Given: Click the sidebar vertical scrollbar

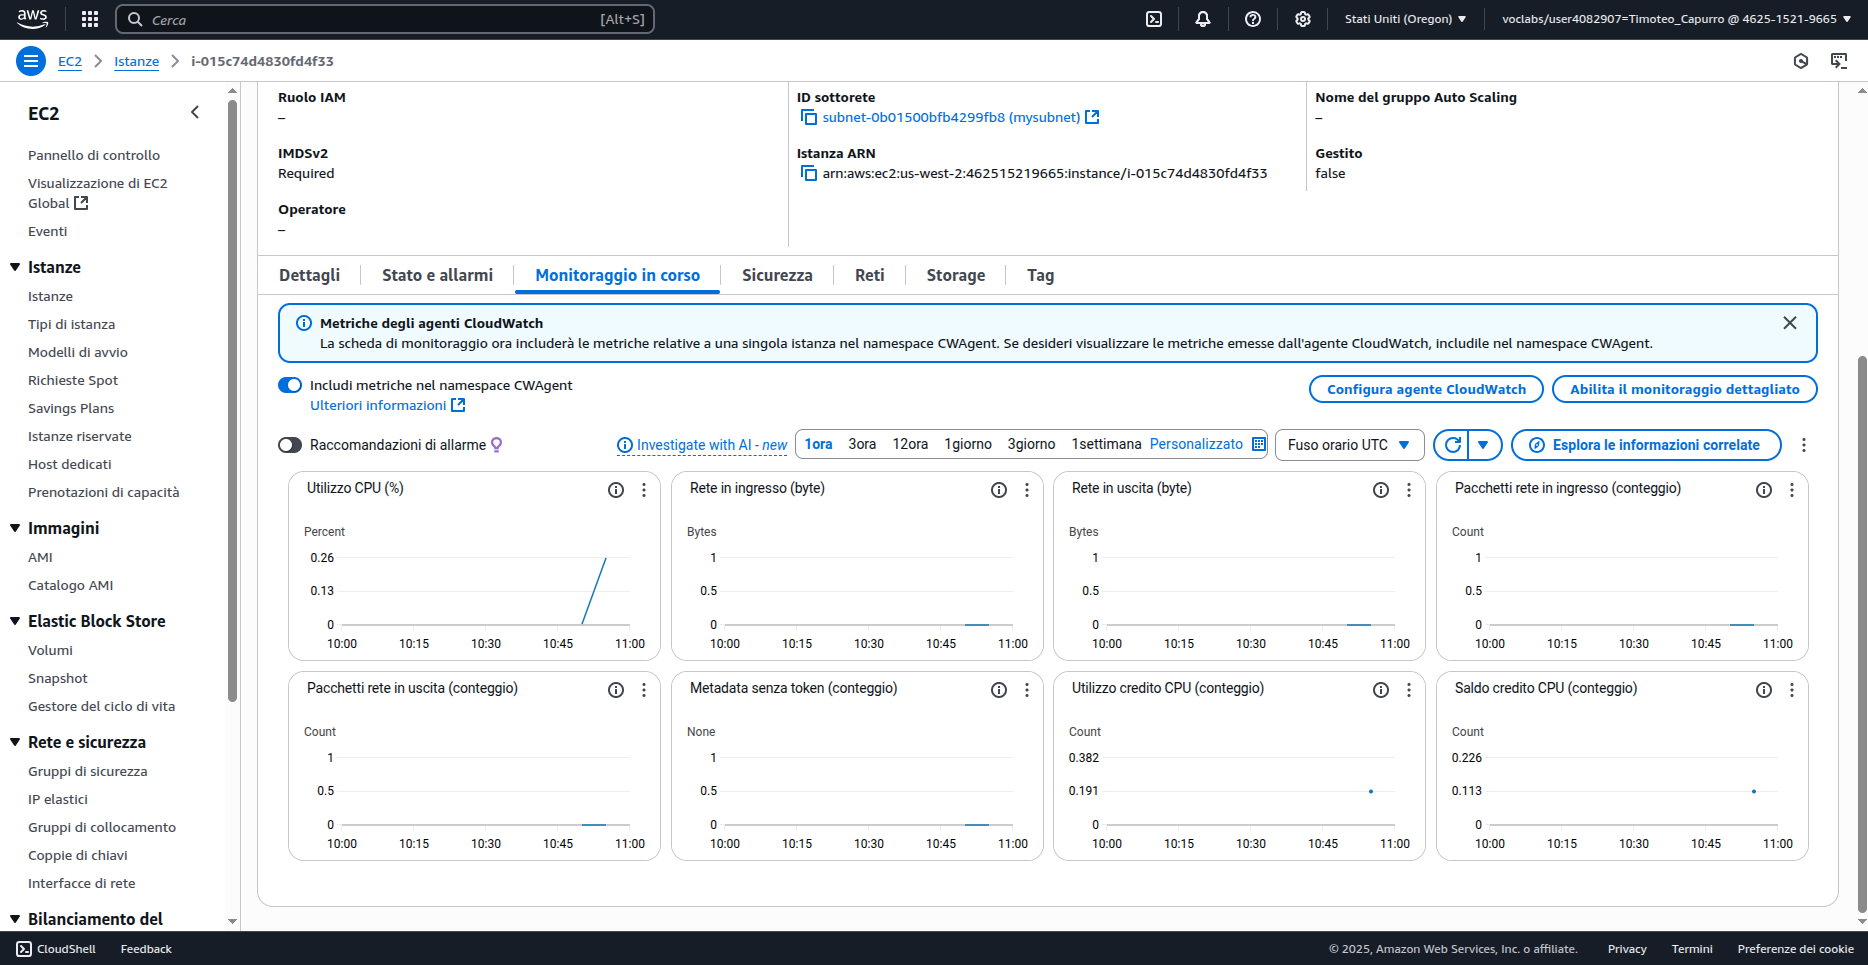Looking at the screenshot, I should click(x=232, y=400).
